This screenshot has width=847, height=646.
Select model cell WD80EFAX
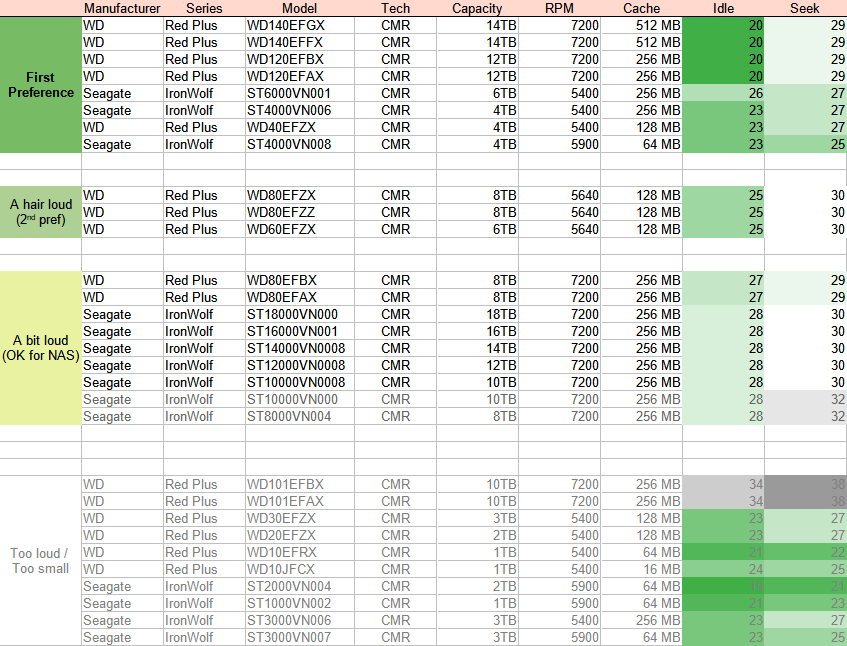click(x=300, y=297)
